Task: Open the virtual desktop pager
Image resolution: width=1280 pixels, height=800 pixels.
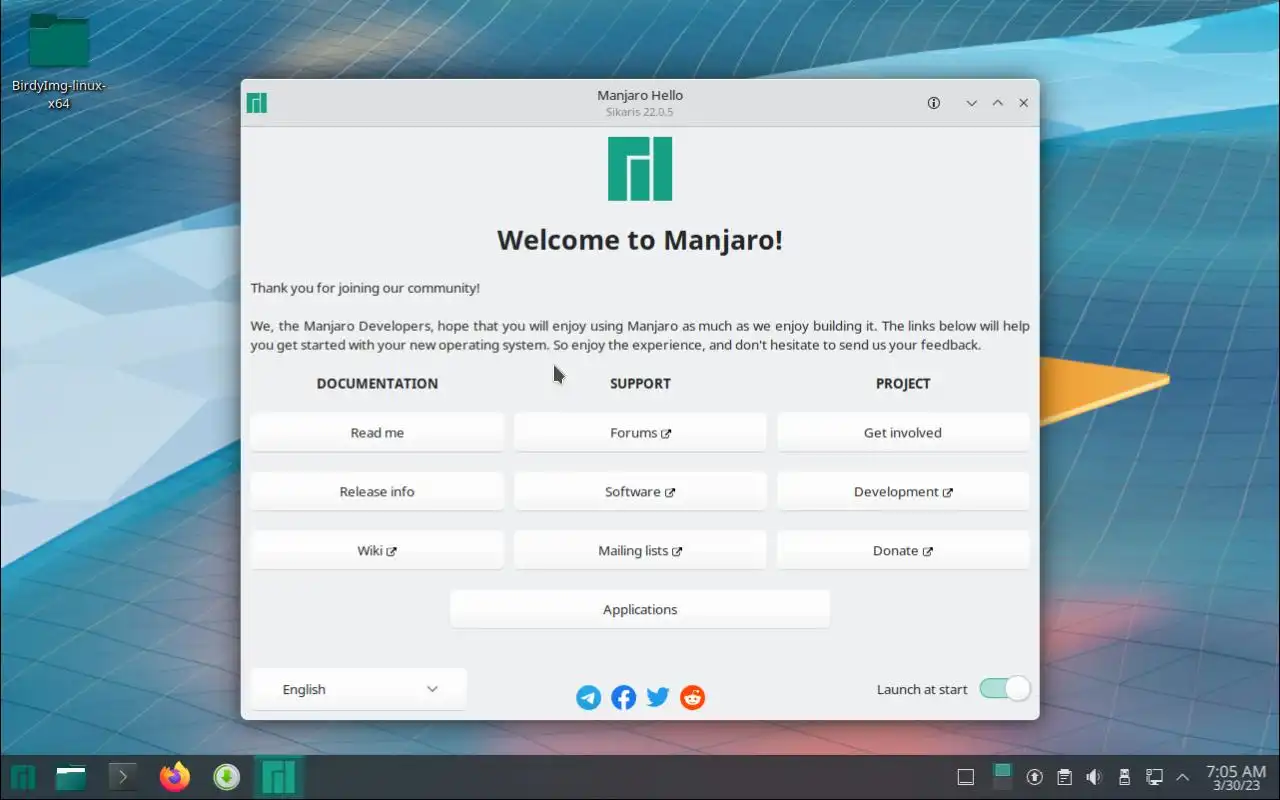Action: pos(1002,777)
